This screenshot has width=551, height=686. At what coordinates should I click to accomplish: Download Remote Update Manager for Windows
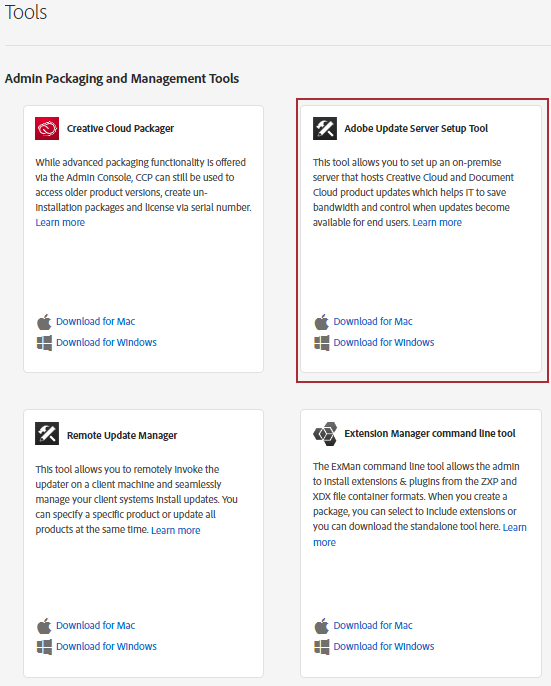106,647
